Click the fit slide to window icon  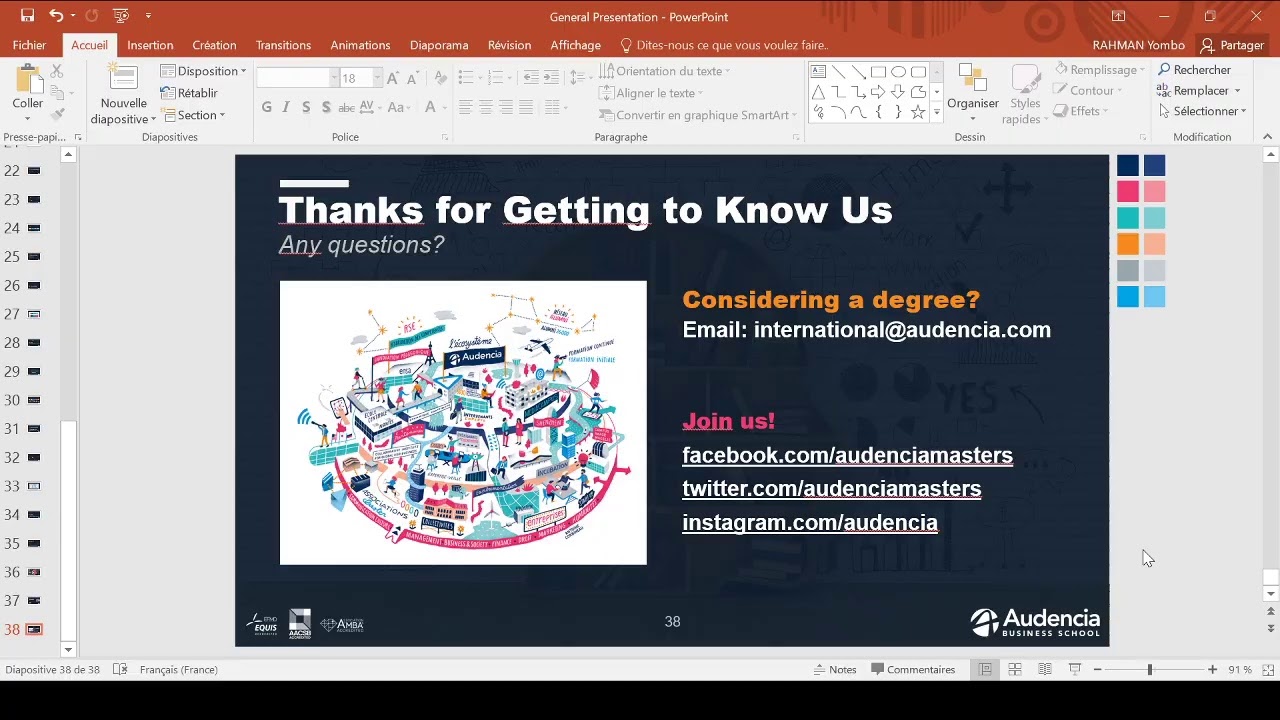click(x=1268, y=670)
